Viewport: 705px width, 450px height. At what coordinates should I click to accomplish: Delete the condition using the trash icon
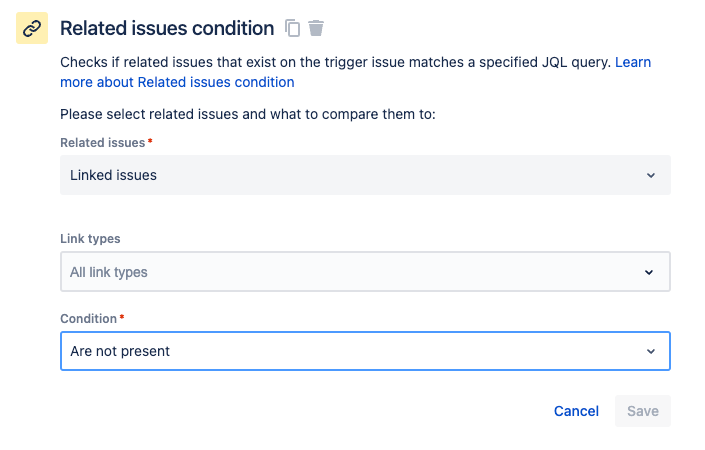[316, 28]
